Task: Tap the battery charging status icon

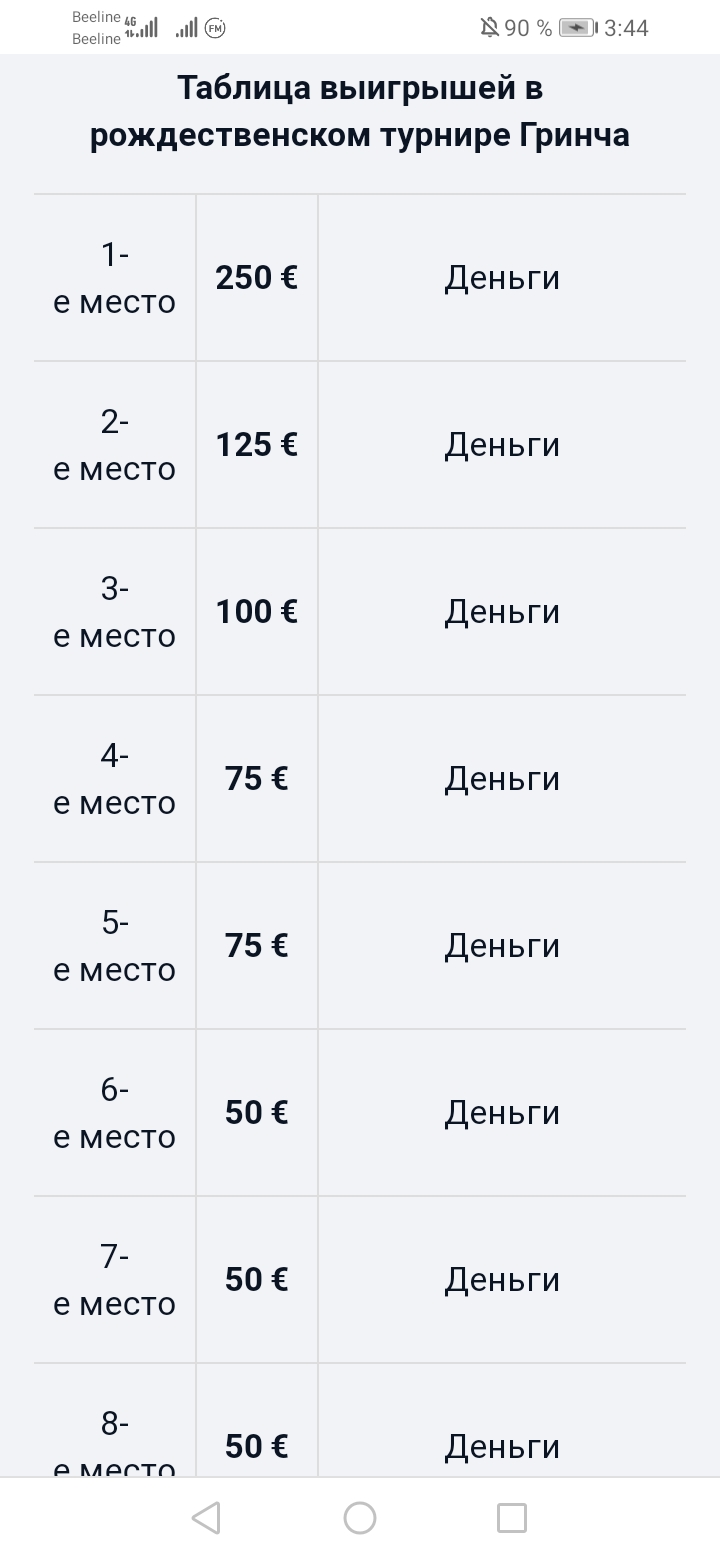Action: [577, 28]
